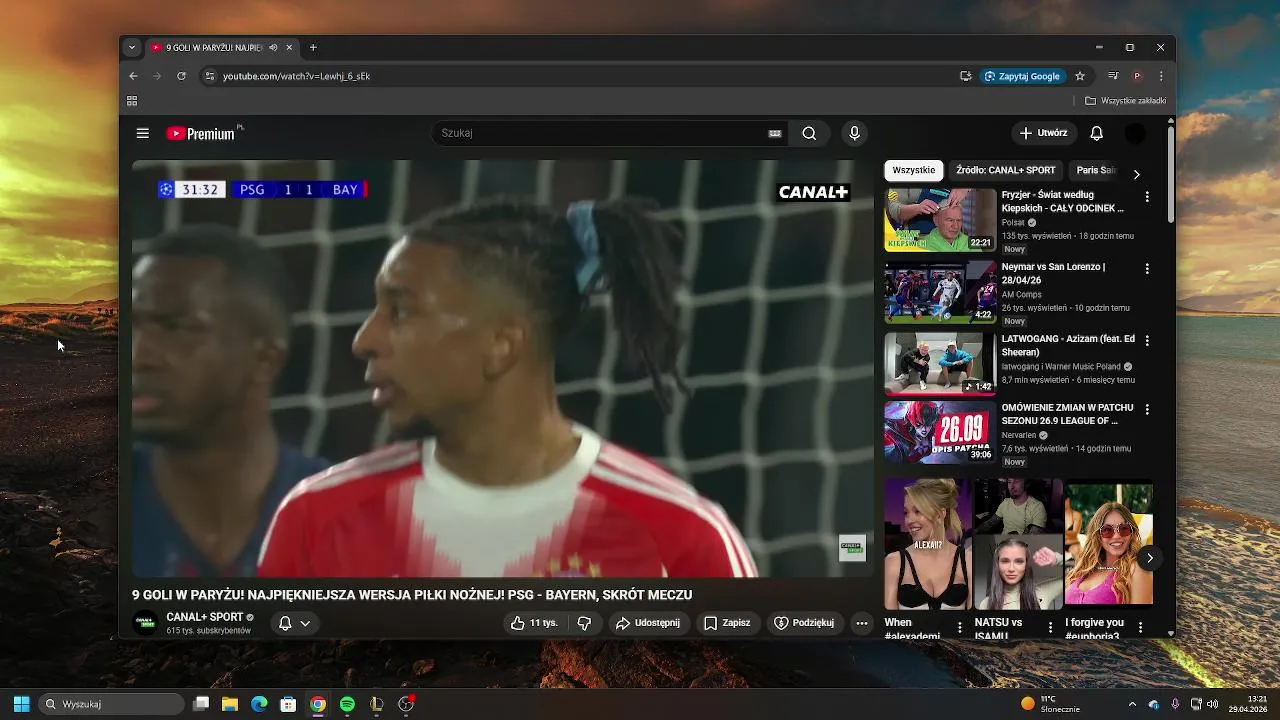
Task: Open Chrome apps grid in bookmarks bar
Action: [x=132, y=101]
